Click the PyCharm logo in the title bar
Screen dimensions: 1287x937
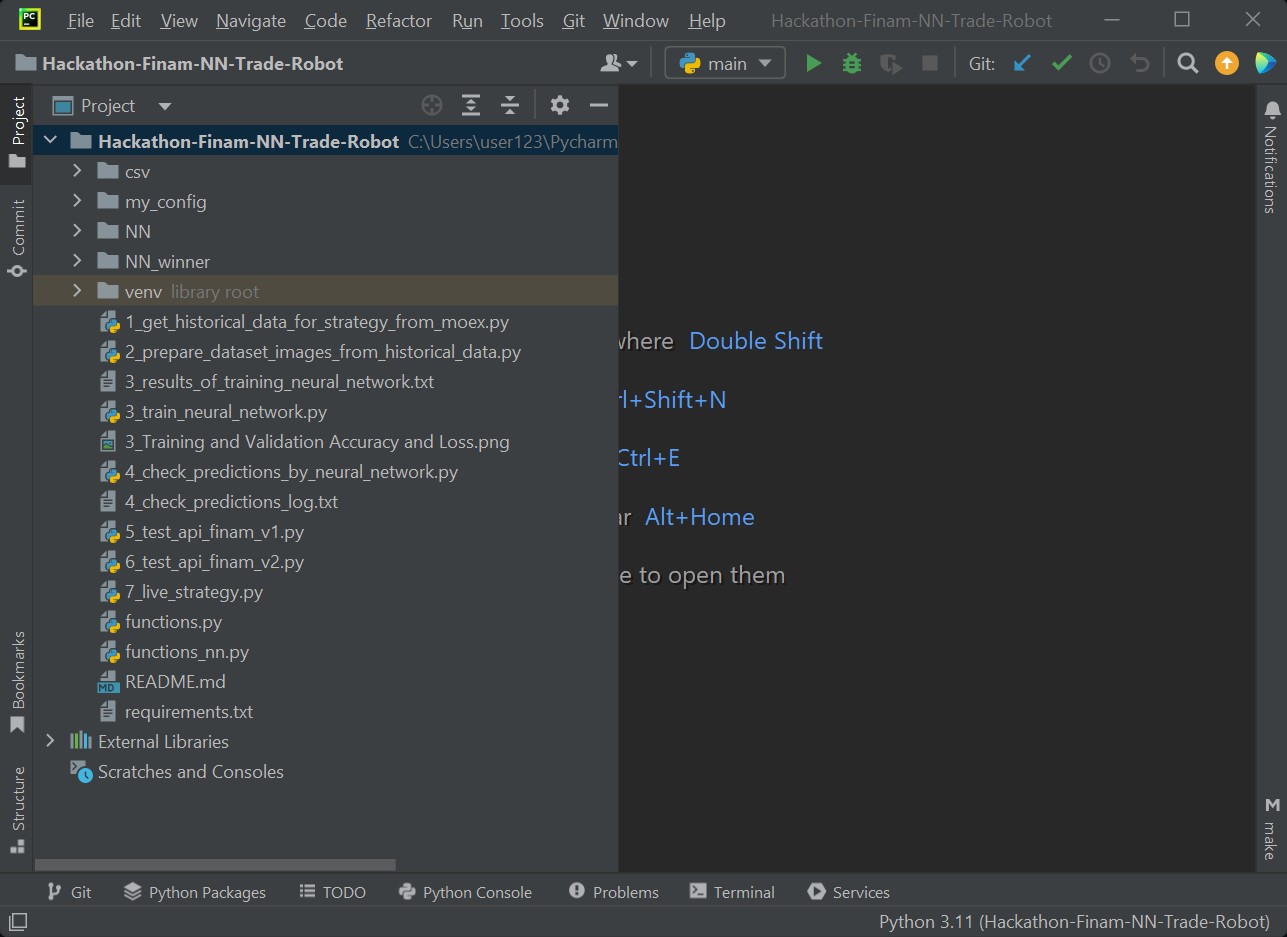pyautogui.click(x=30, y=20)
